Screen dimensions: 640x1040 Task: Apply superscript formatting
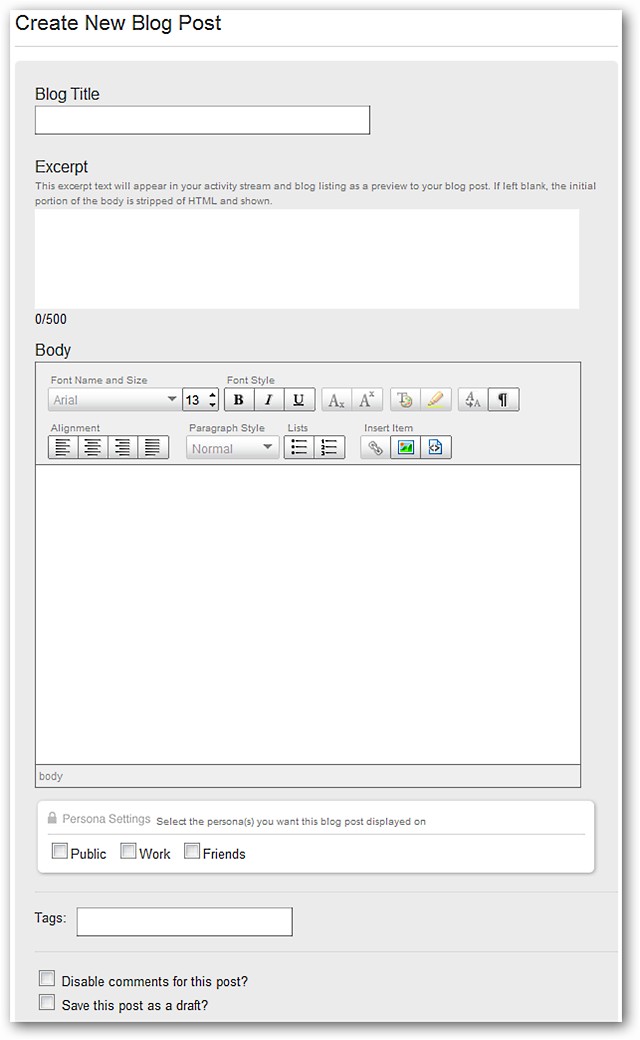coord(367,400)
